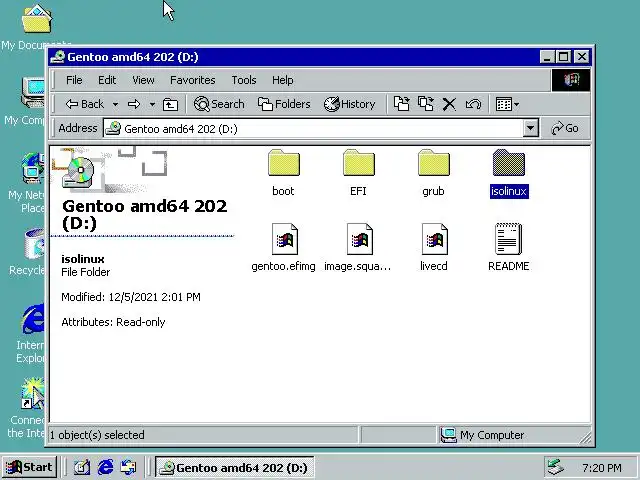Viewport: 640px width, 480px height.
Task: Click the Forward arrow icon
Action: [134, 104]
